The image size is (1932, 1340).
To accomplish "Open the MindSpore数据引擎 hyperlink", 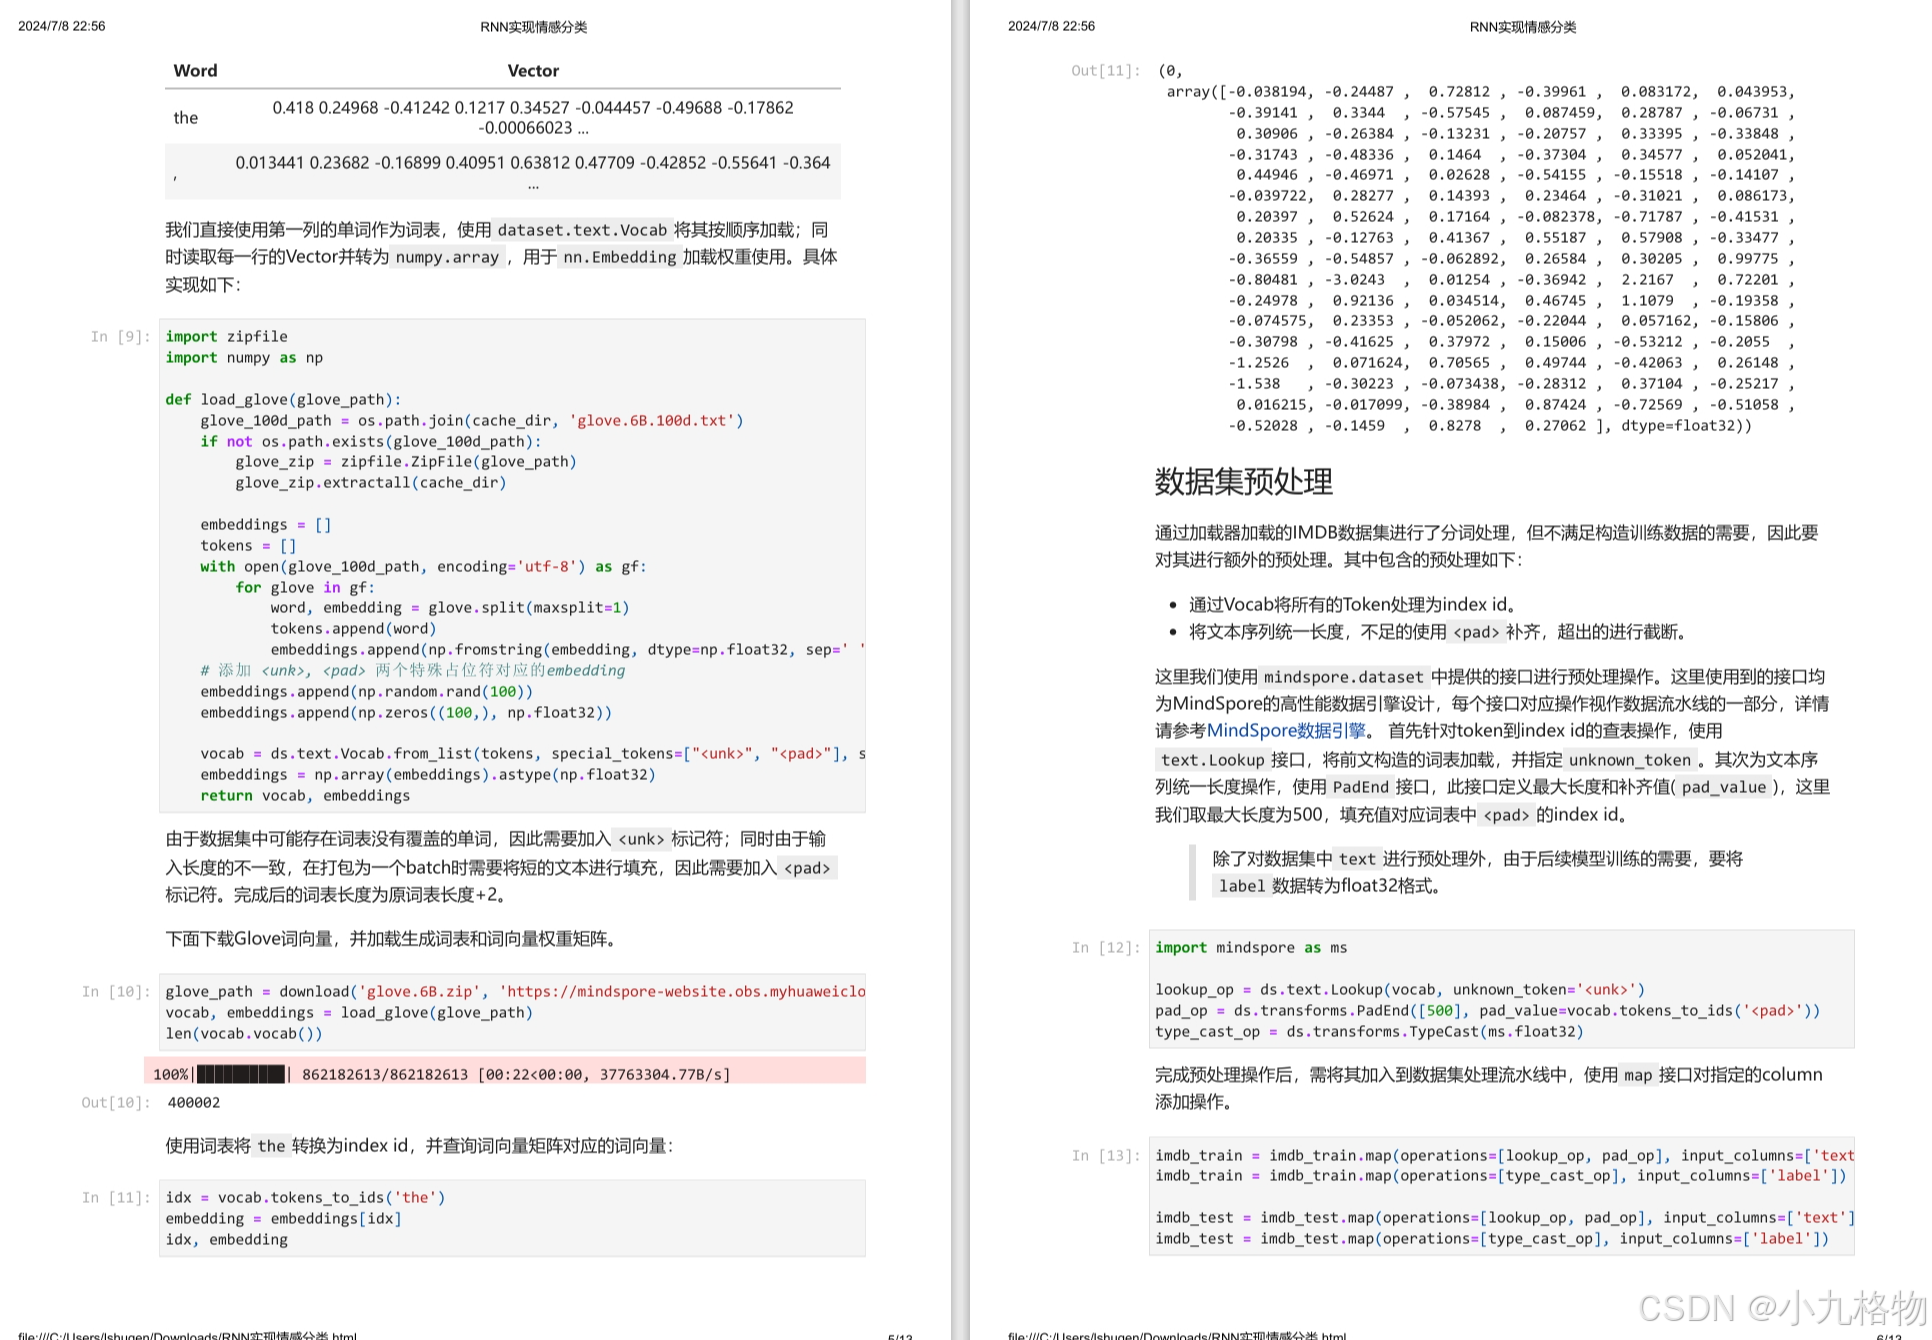I will (x=1286, y=731).
